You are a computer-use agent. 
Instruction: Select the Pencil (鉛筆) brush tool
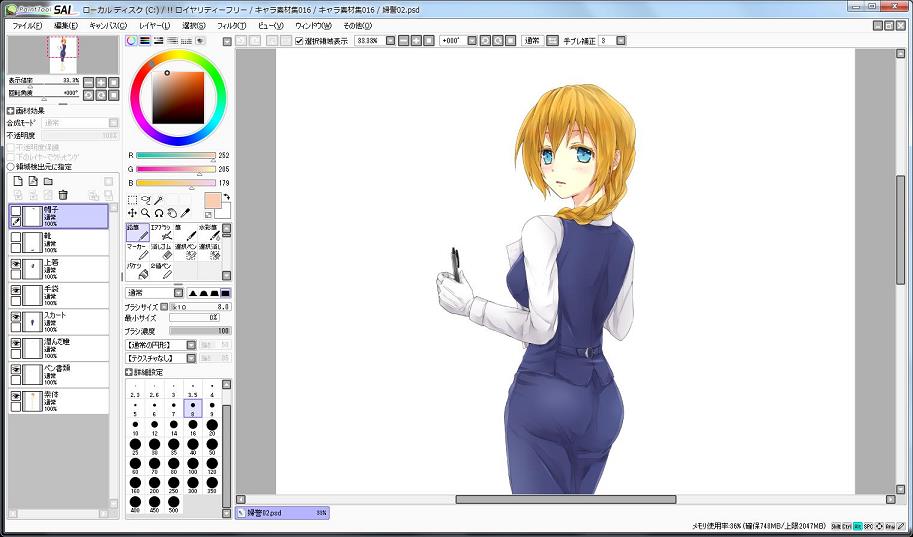pyautogui.click(x=137, y=231)
